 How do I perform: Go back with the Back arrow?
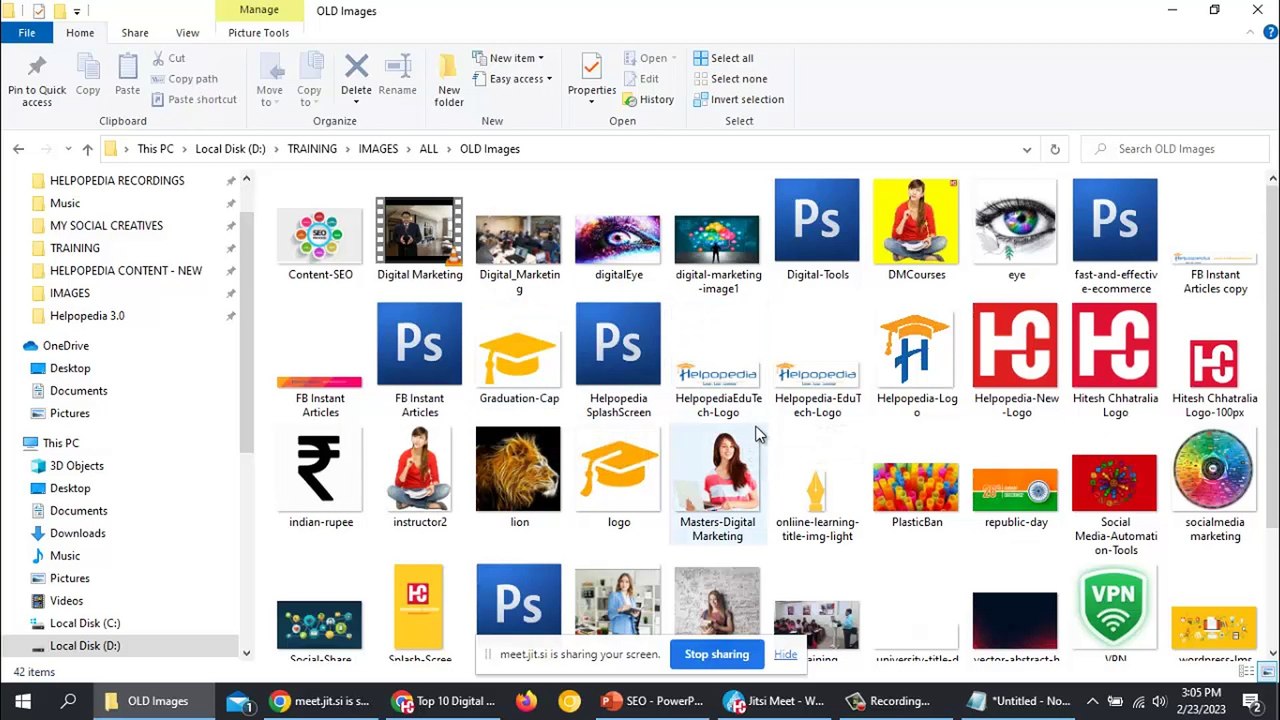click(x=18, y=149)
